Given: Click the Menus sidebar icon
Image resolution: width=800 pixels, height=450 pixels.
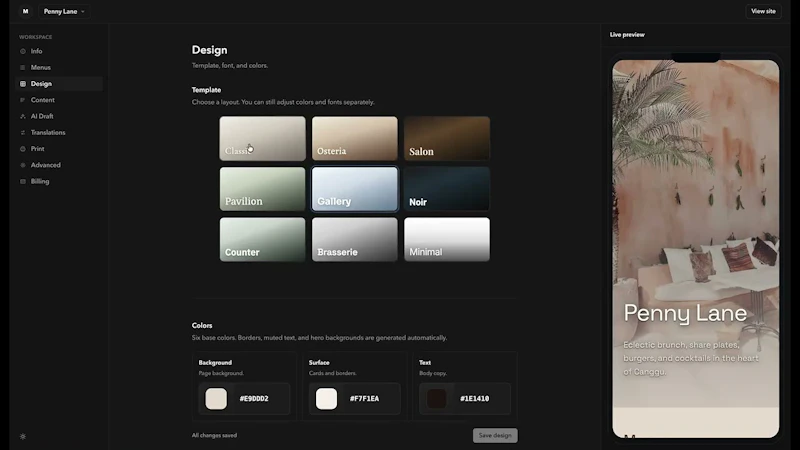Looking at the screenshot, I should (22, 67).
